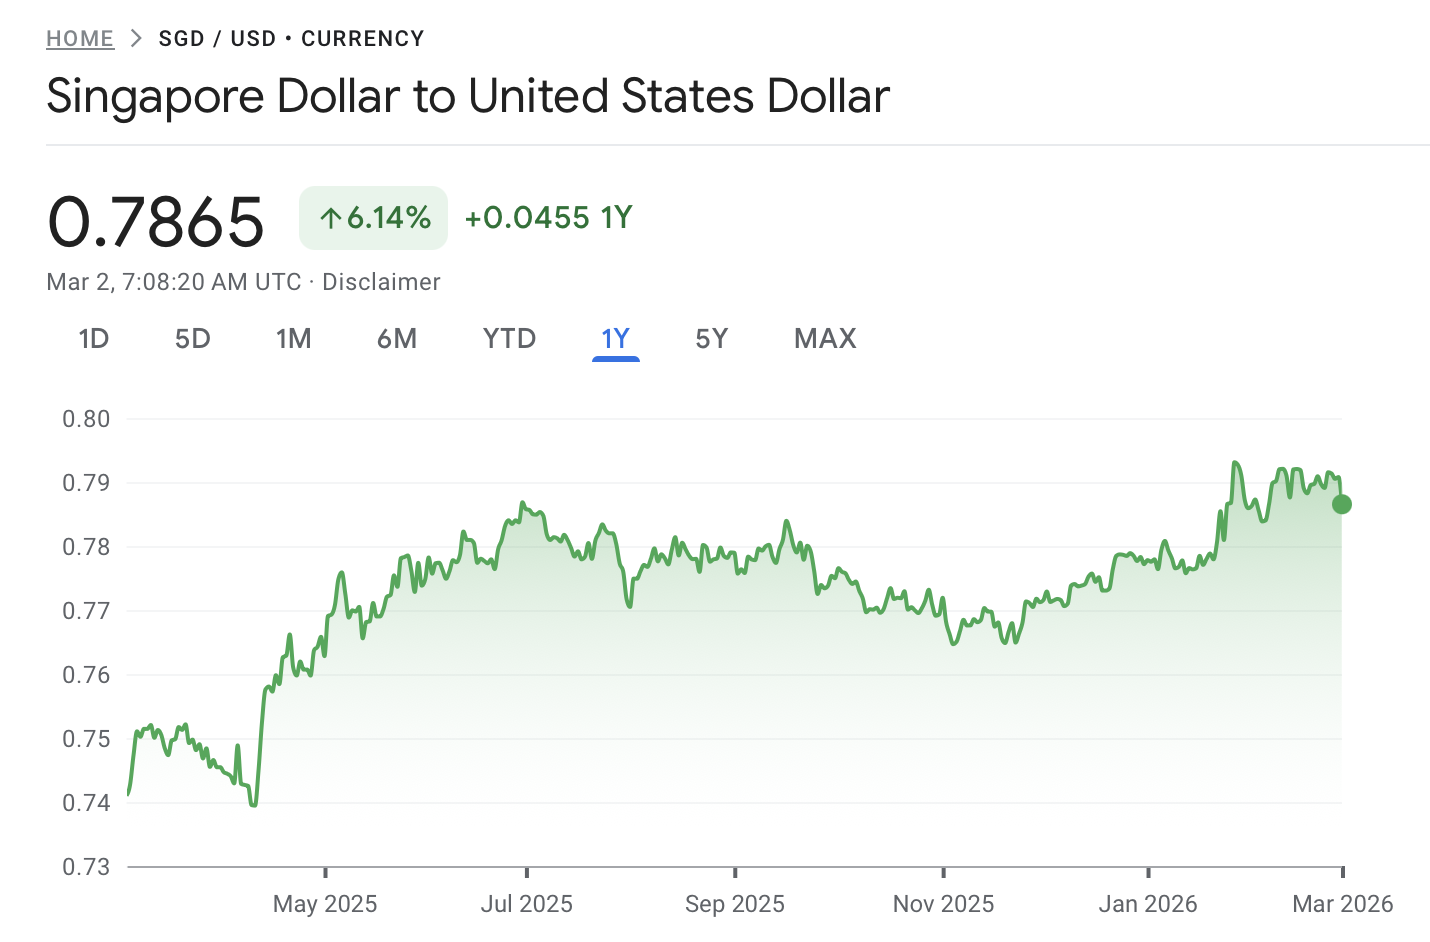Screen dimensions: 1430x942
Task: Switch to the 5Y time range
Action: pyautogui.click(x=711, y=339)
